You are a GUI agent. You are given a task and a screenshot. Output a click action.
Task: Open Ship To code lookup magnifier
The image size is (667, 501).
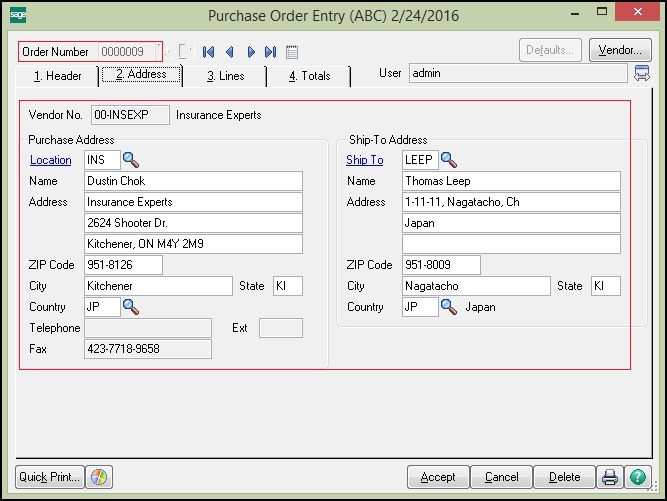coord(448,160)
